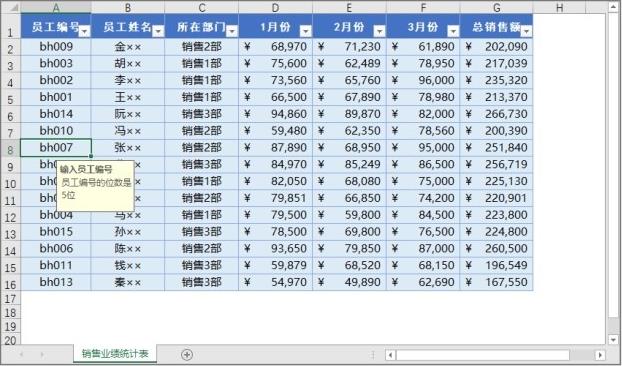Click the horizontal scrollbar left arrow
622x366 pixels.
[390, 355]
